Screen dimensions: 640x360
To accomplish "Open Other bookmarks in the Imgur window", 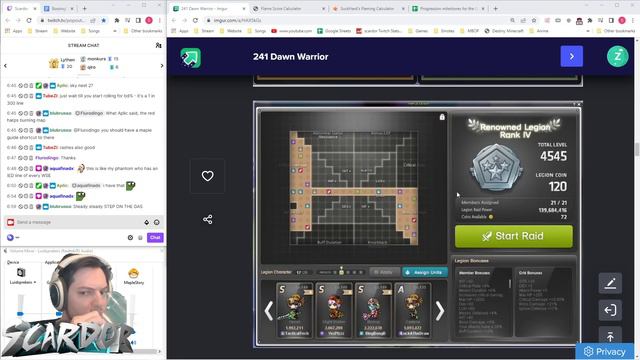I will 616,31.
